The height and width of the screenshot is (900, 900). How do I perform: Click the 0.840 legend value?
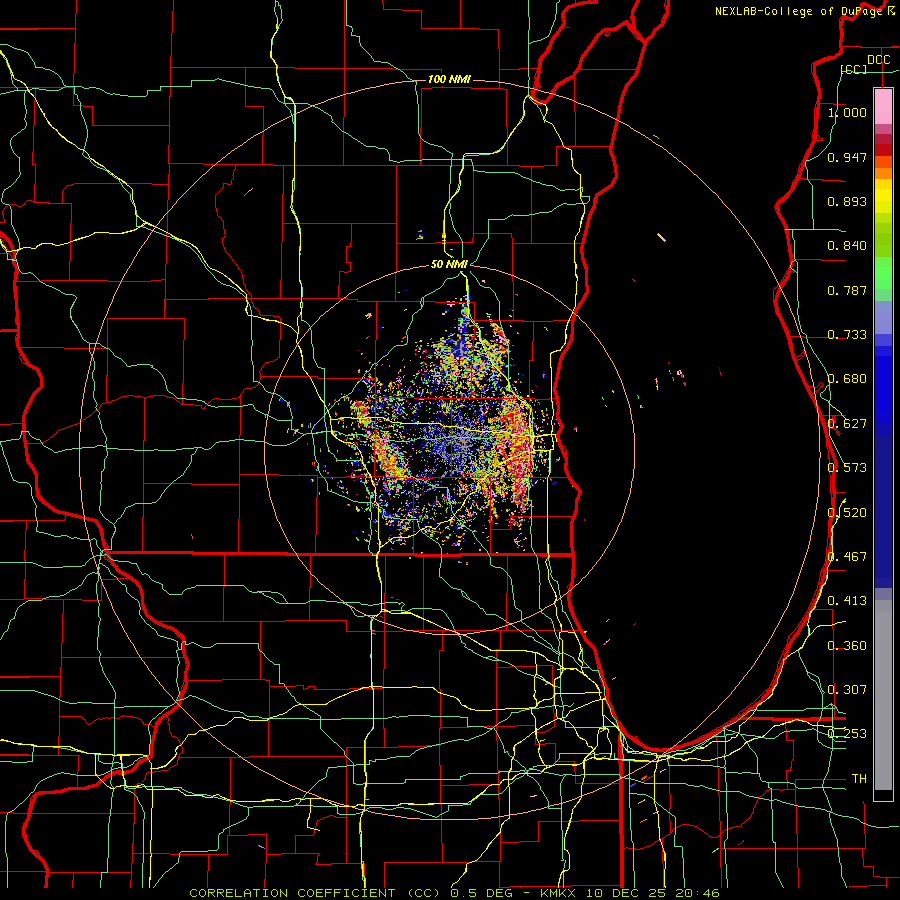click(847, 246)
